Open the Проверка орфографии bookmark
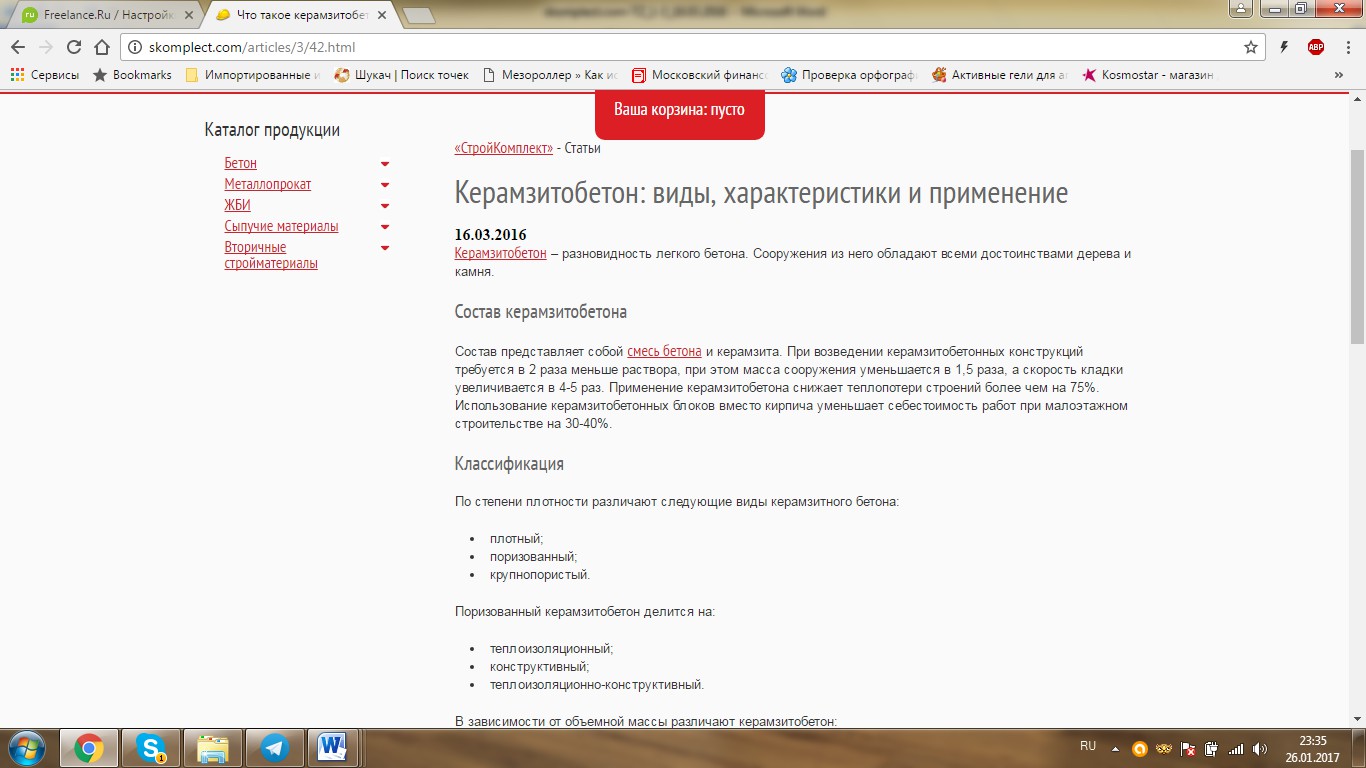 (849, 75)
